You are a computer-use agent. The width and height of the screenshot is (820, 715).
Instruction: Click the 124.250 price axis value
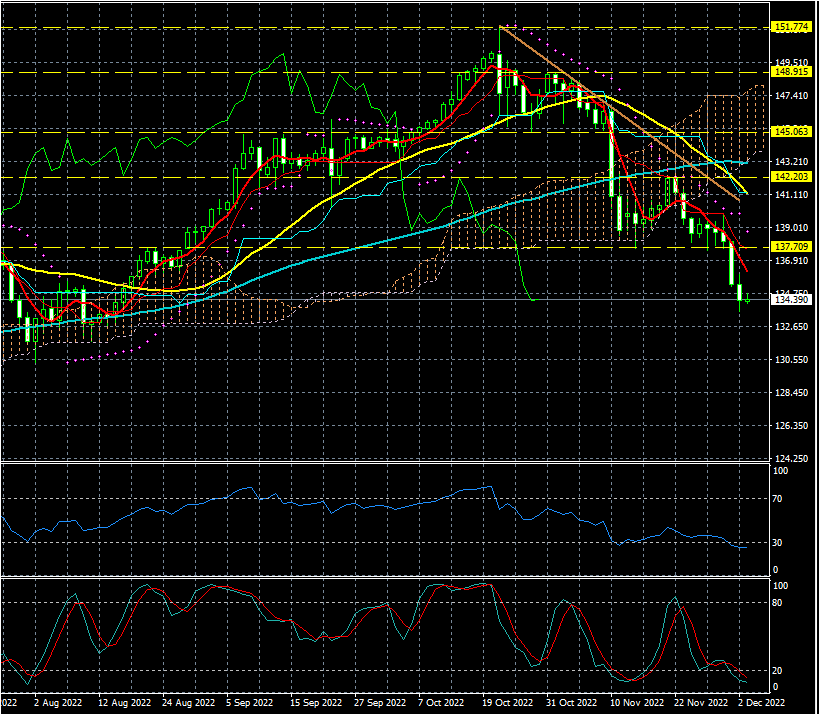(x=792, y=458)
